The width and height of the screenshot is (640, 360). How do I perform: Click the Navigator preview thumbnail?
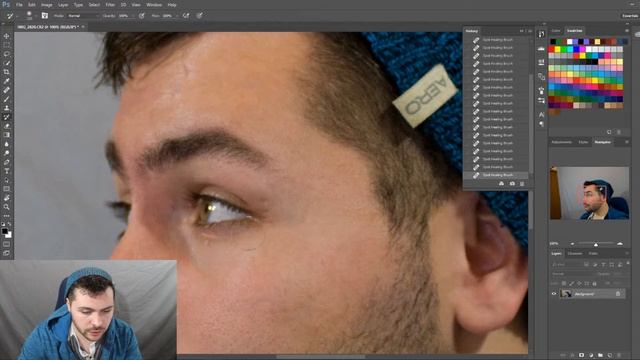(x=589, y=193)
